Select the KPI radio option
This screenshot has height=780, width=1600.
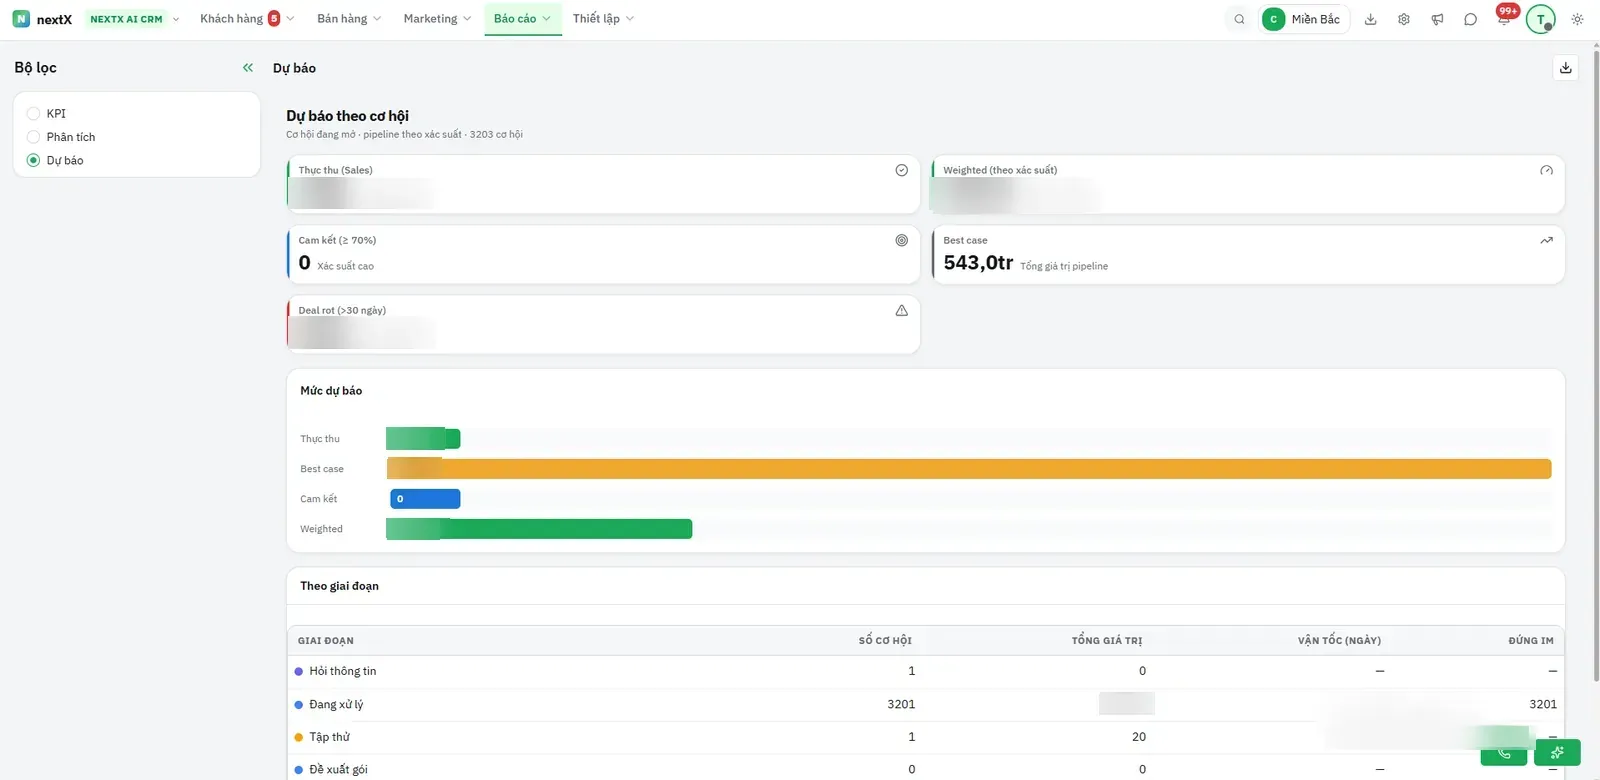point(33,114)
